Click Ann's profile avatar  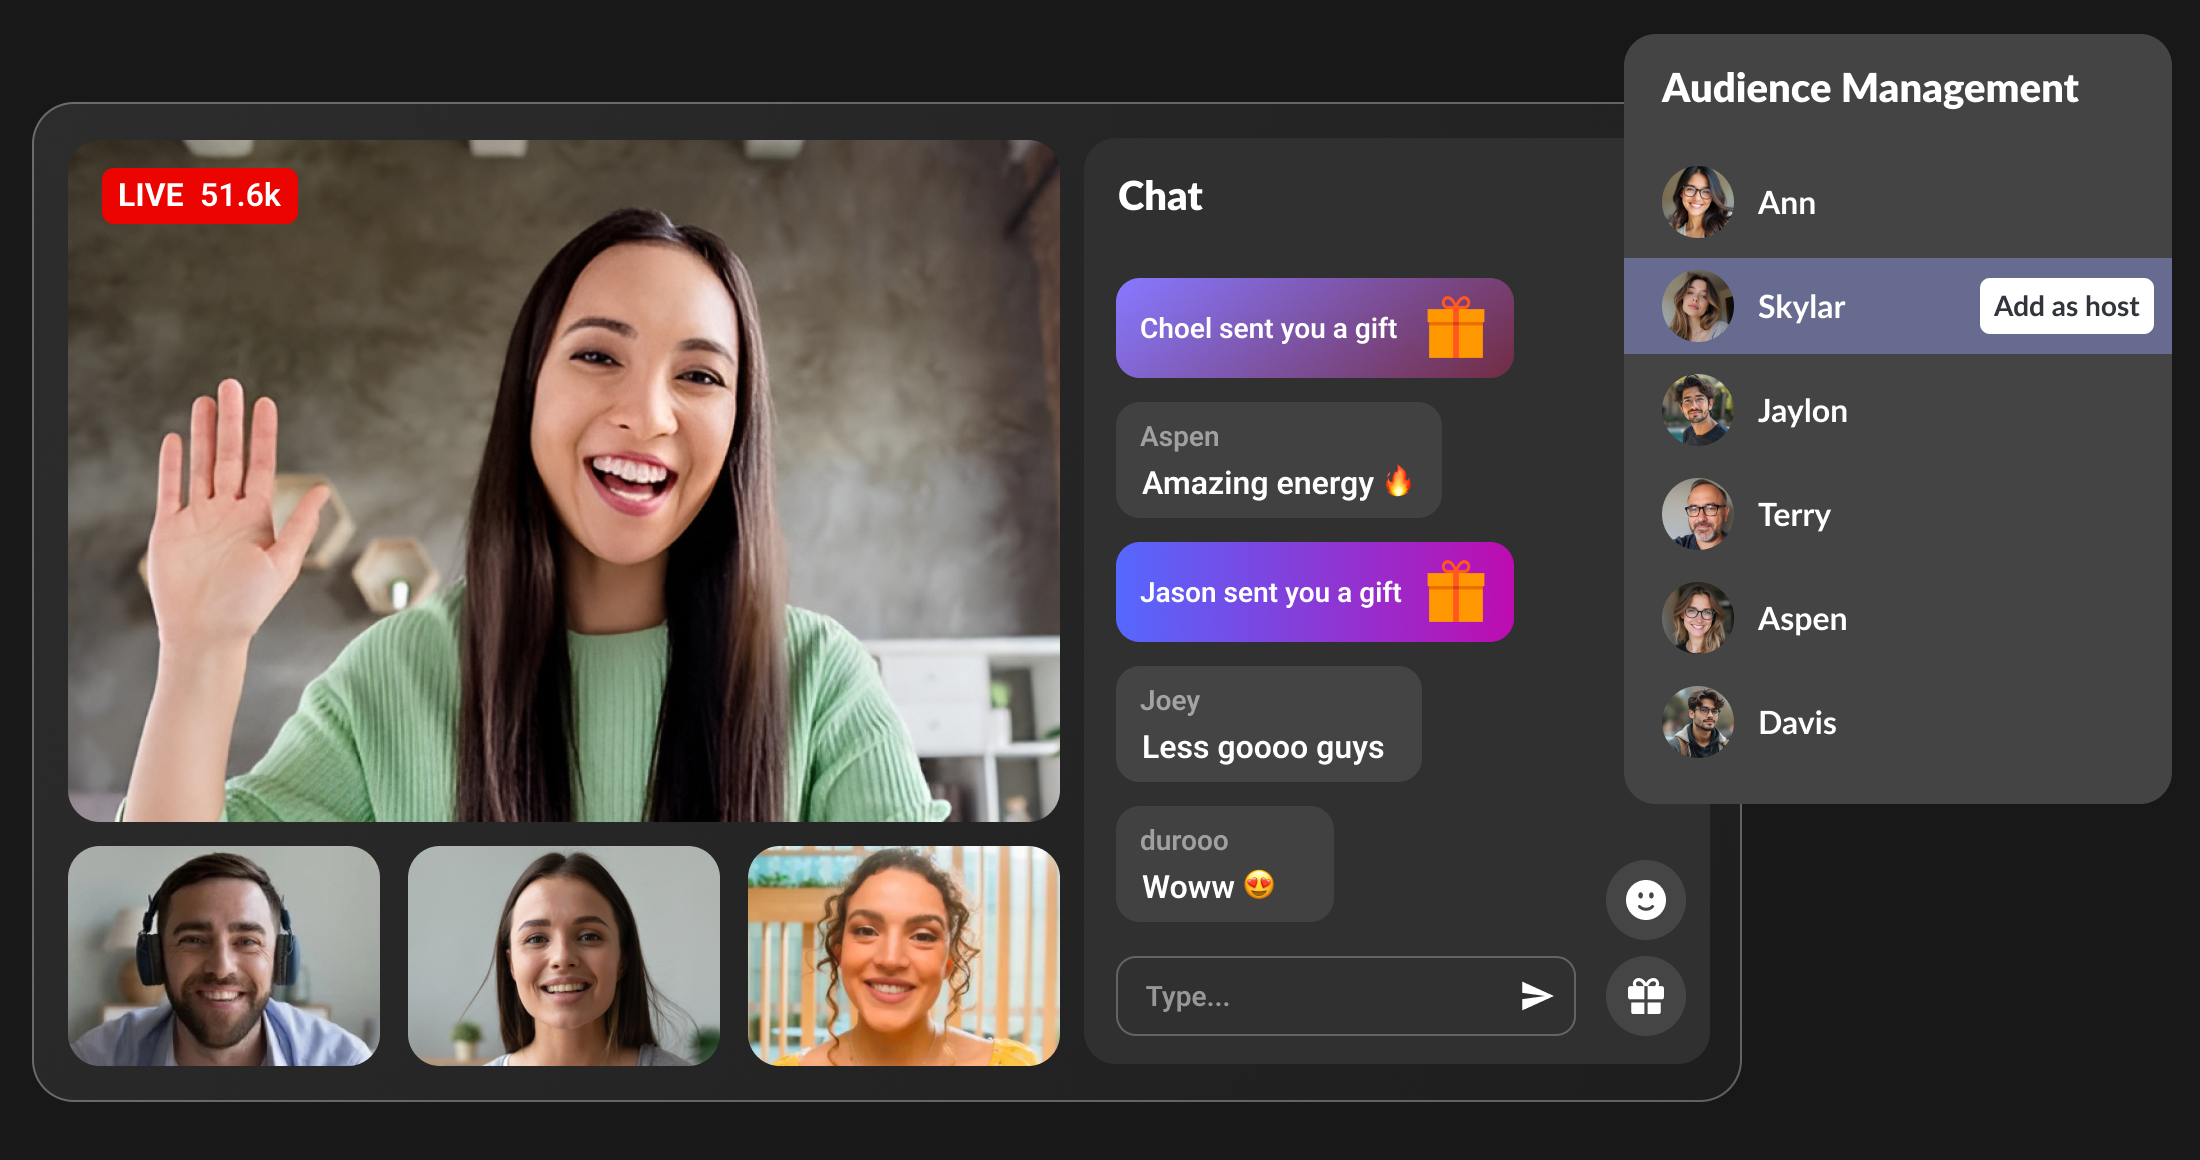(x=1697, y=202)
